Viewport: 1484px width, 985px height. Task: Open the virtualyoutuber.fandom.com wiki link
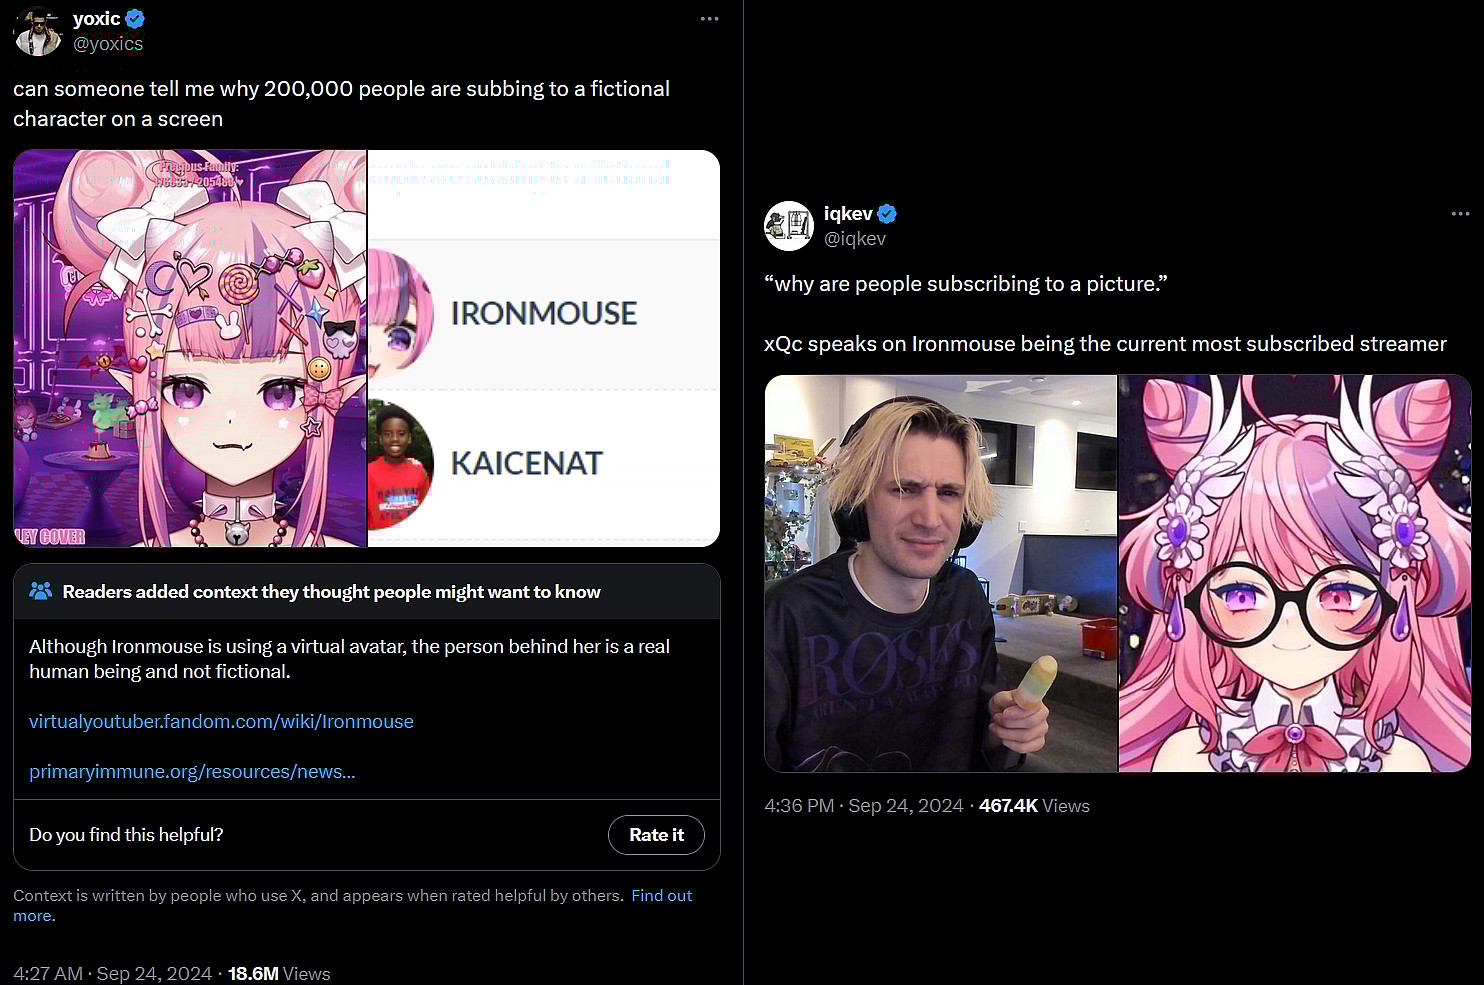coord(221,721)
